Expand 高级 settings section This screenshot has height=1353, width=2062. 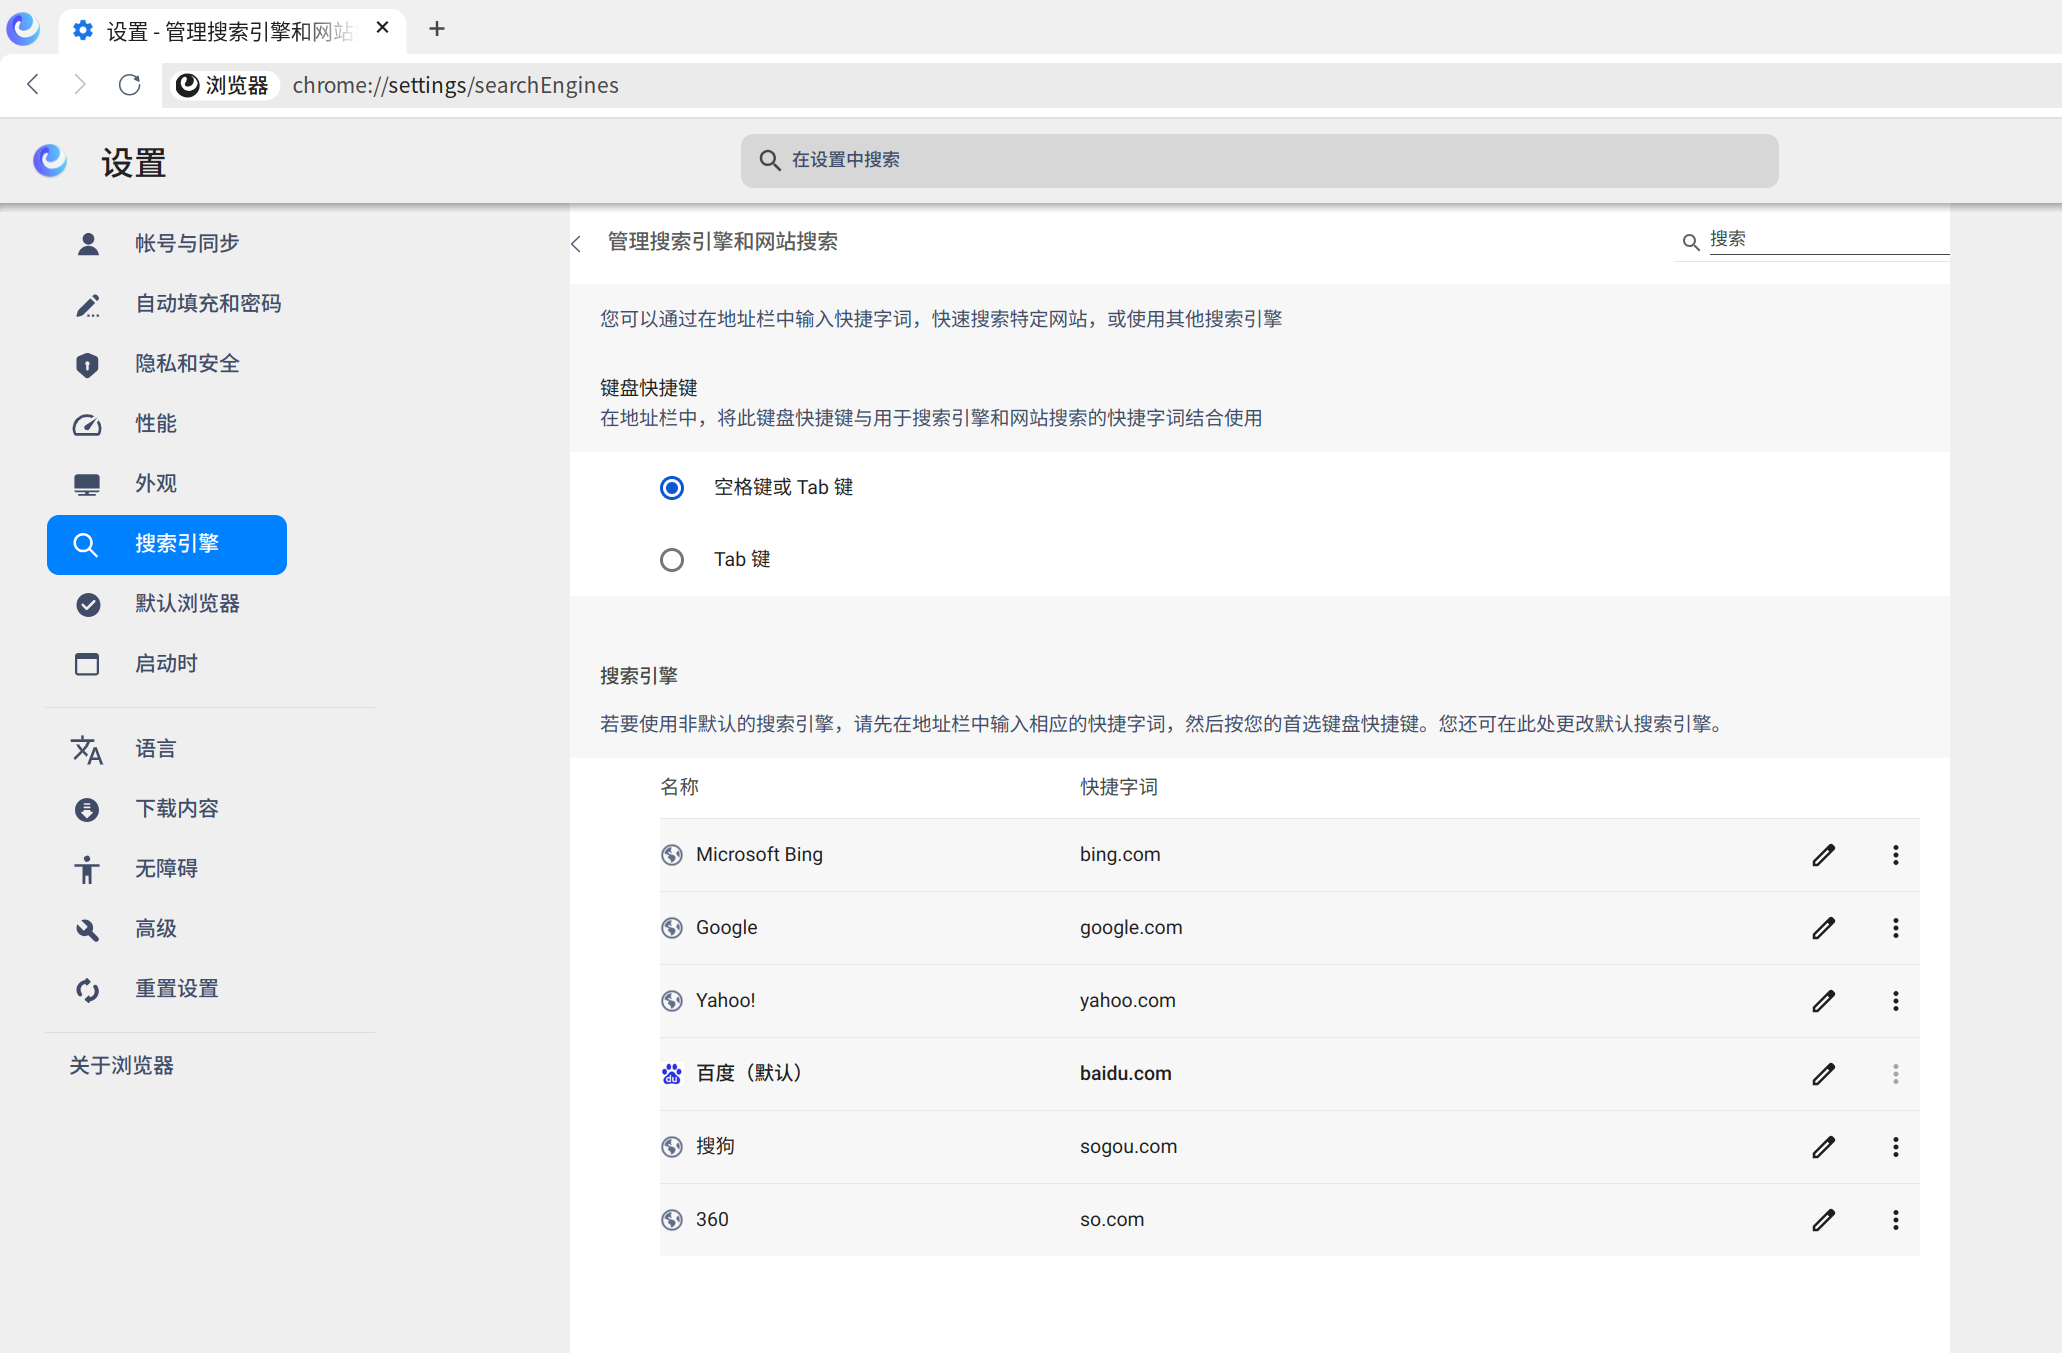tap(167, 929)
